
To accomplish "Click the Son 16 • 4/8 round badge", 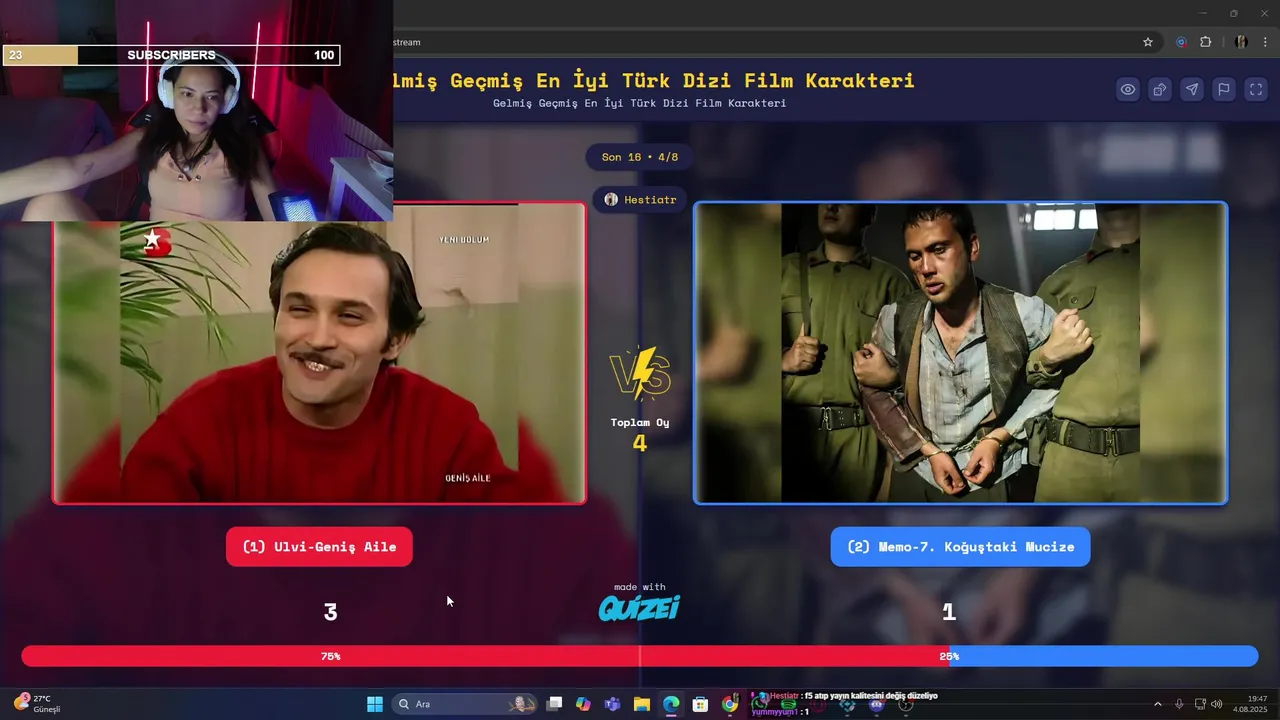I will coord(640,157).
